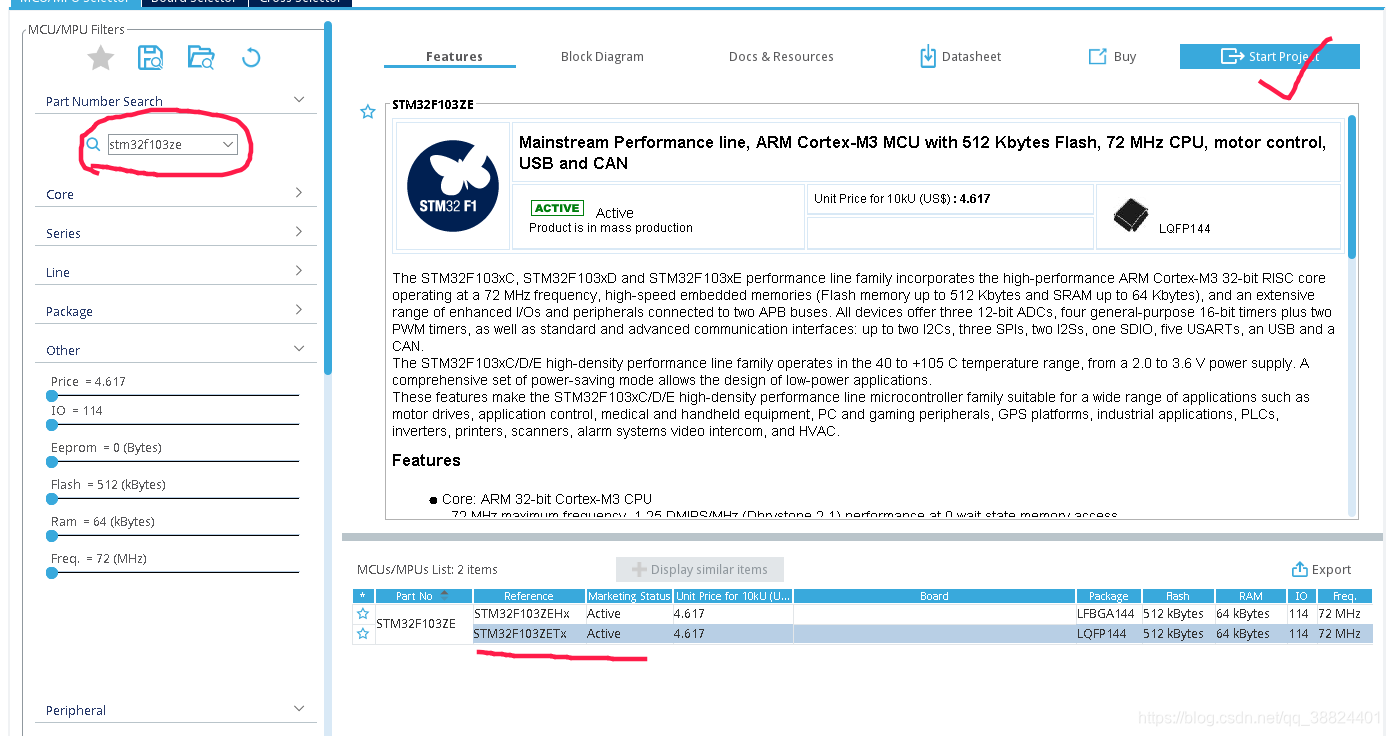This screenshot has width=1389, height=736.
Task: Adjust the IO slider handle
Action: pyautogui.click(x=52, y=425)
